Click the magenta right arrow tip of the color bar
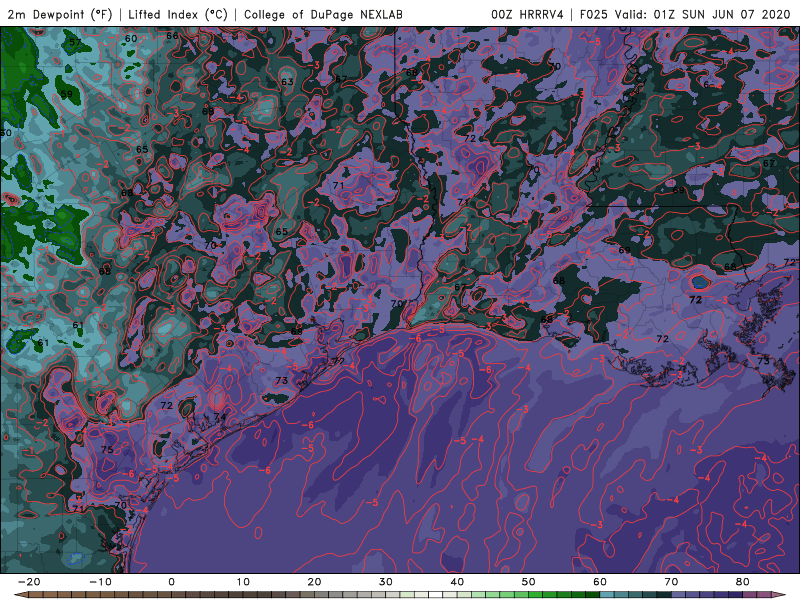This screenshot has height=600, width=800. [x=779, y=595]
